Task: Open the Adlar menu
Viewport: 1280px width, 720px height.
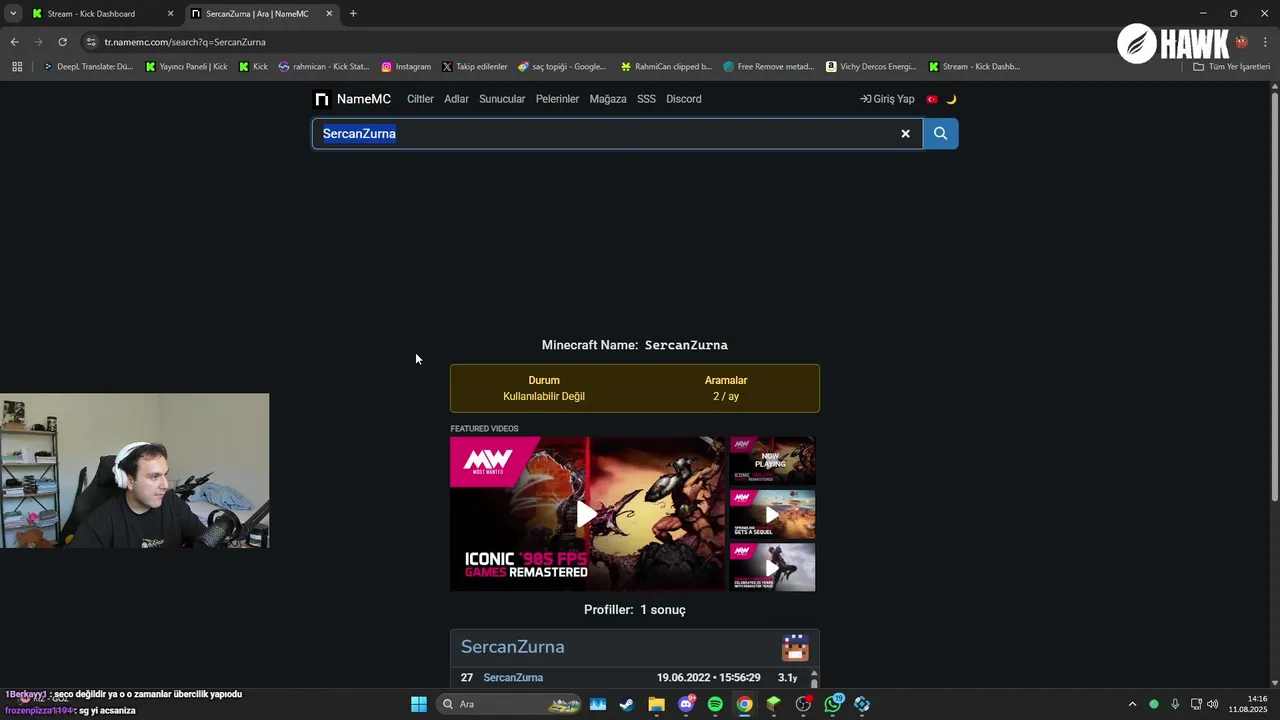Action: coord(456,99)
